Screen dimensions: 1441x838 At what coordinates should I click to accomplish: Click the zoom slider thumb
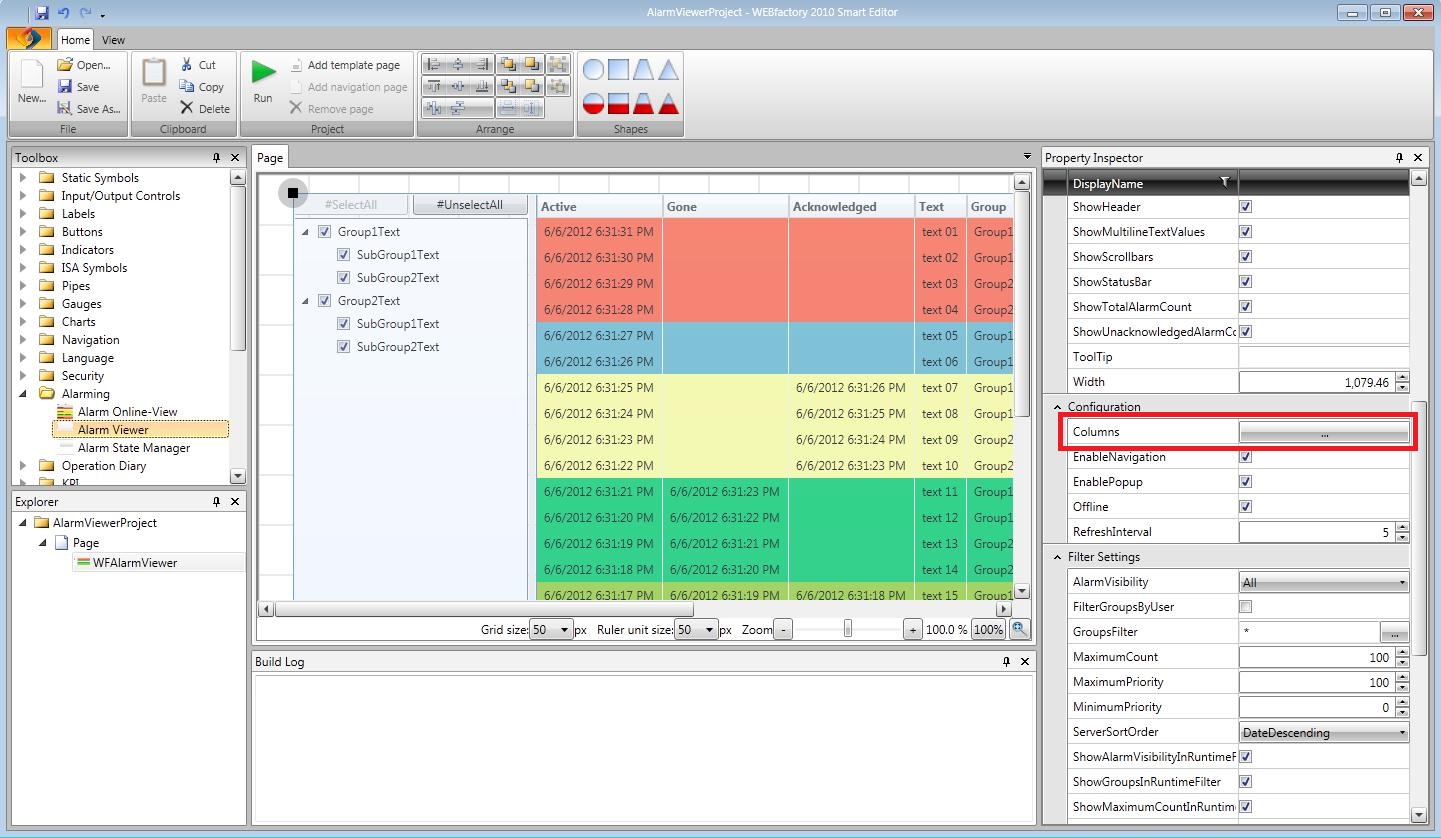(848, 629)
